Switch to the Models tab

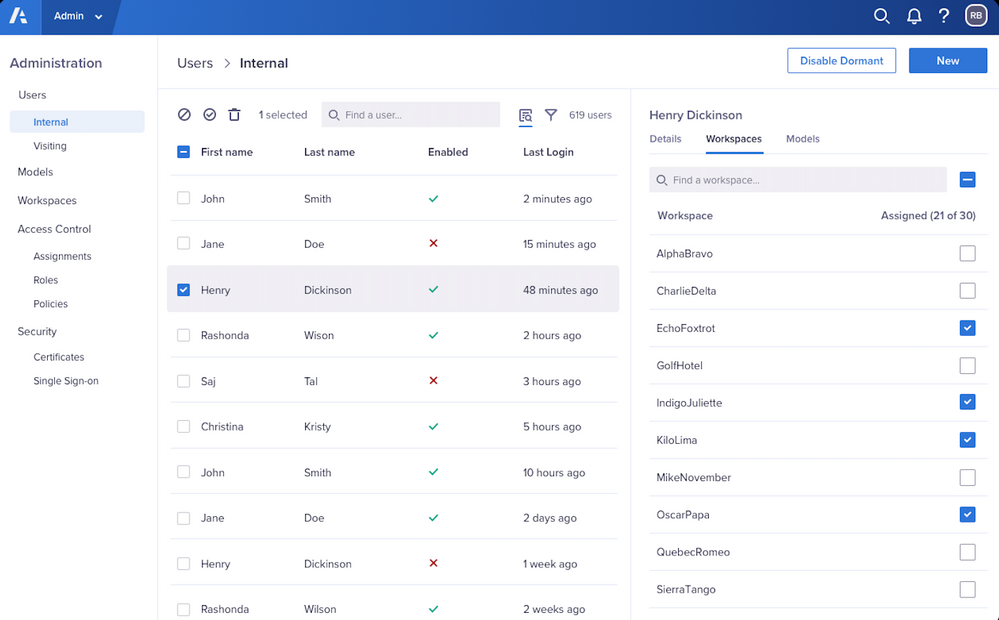tap(802, 139)
